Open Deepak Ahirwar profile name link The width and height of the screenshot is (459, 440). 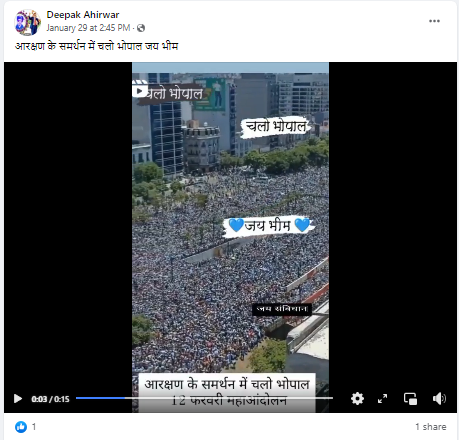point(83,15)
